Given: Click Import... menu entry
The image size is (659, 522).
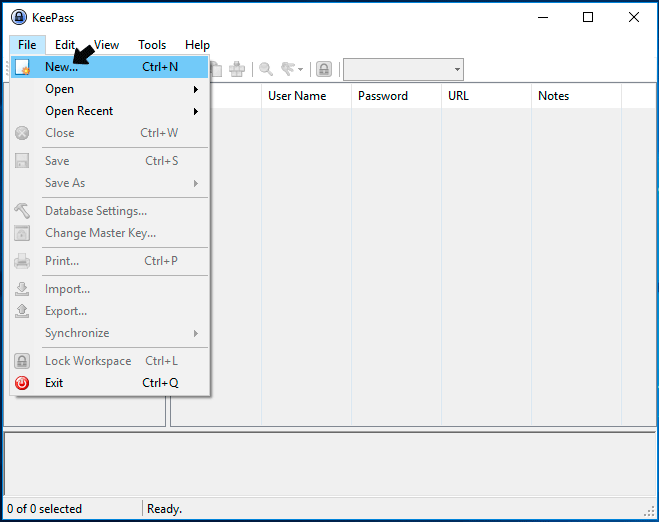Looking at the screenshot, I should coord(110,289).
